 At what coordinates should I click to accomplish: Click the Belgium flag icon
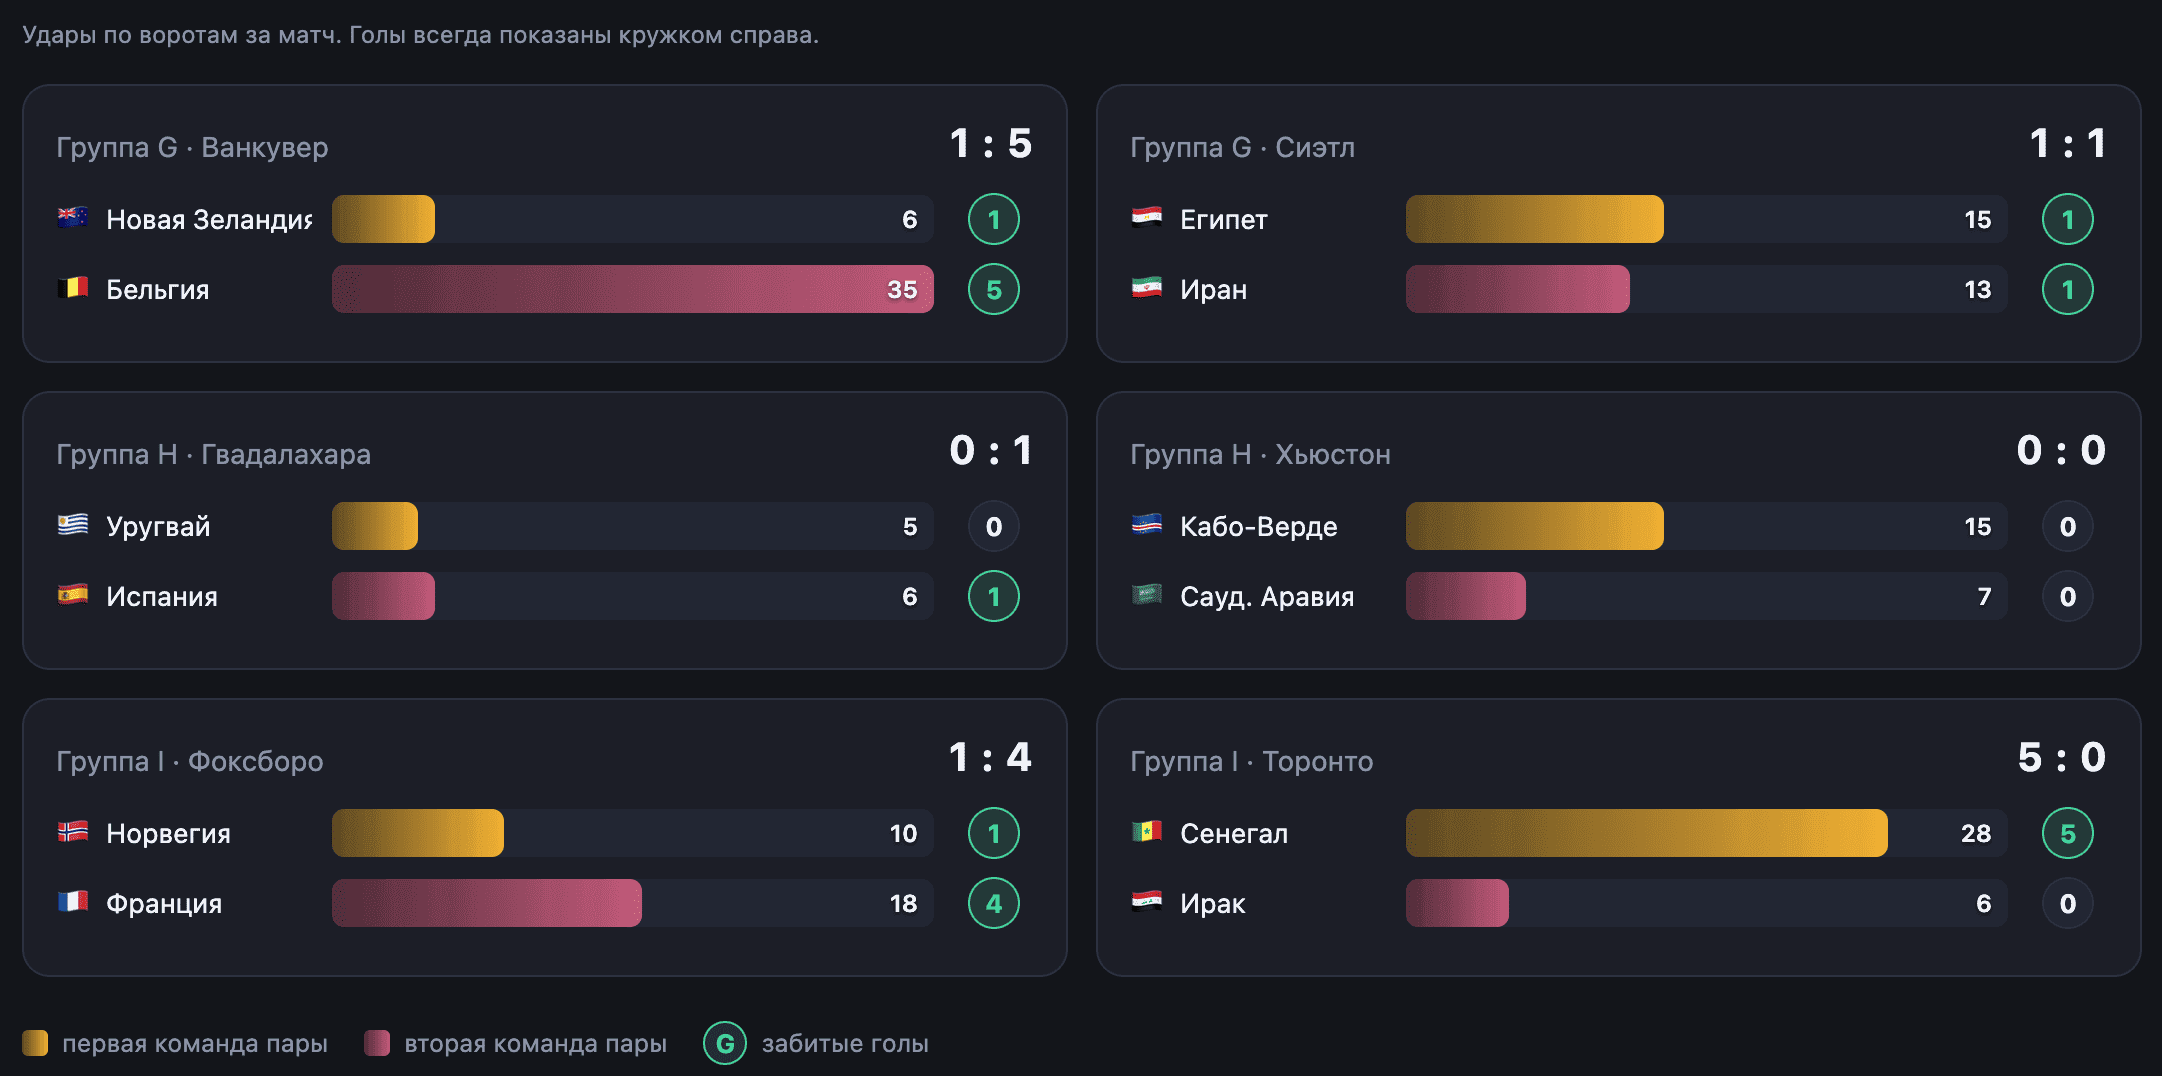(73, 288)
